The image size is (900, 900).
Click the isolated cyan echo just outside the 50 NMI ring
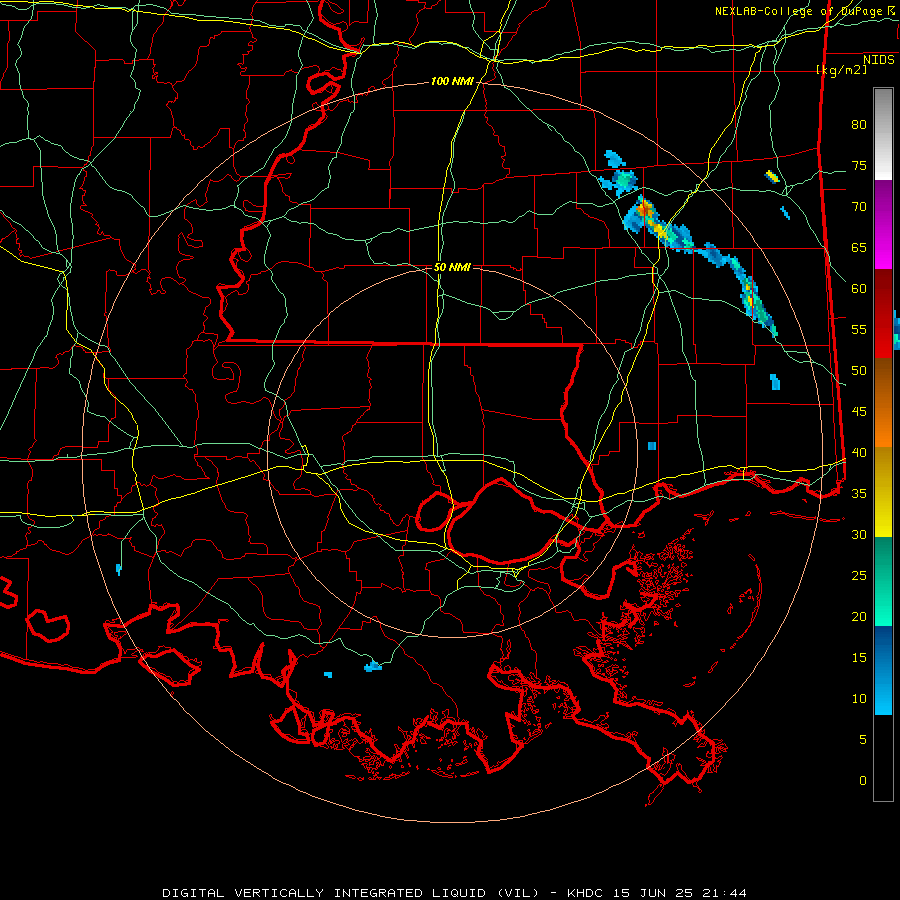coord(652,446)
